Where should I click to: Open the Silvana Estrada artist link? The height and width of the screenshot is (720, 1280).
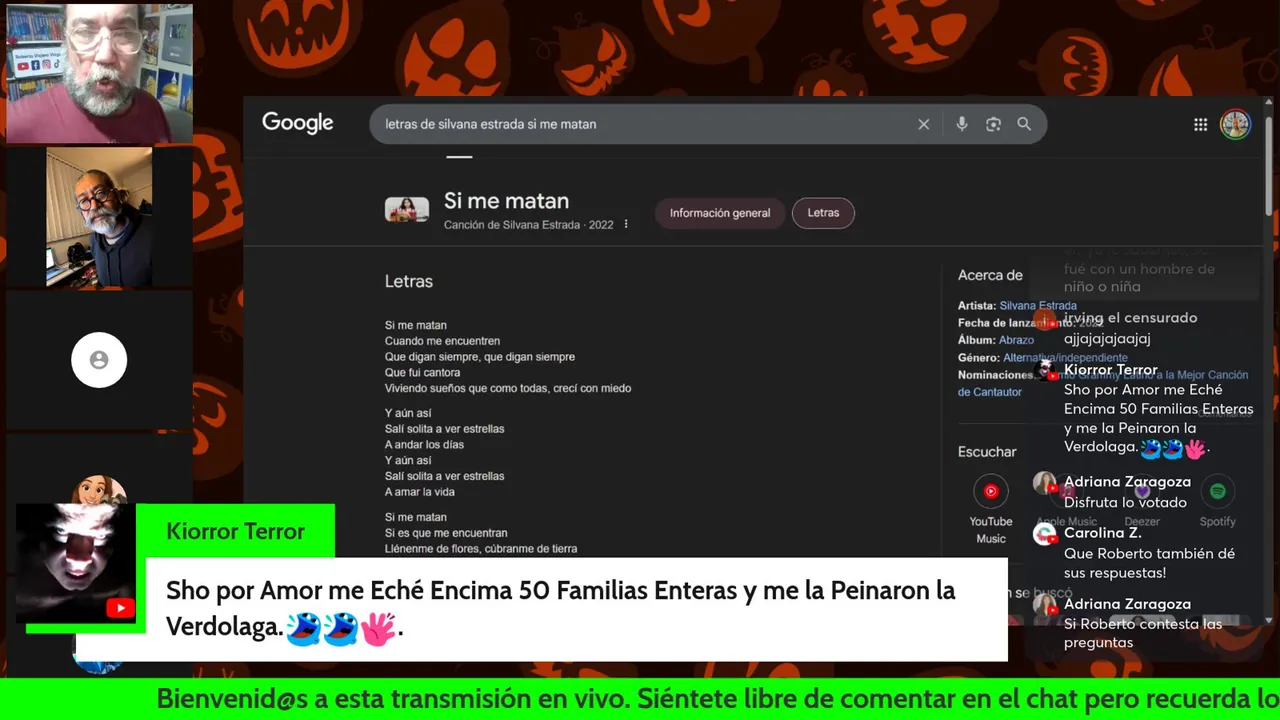click(x=1038, y=305)
